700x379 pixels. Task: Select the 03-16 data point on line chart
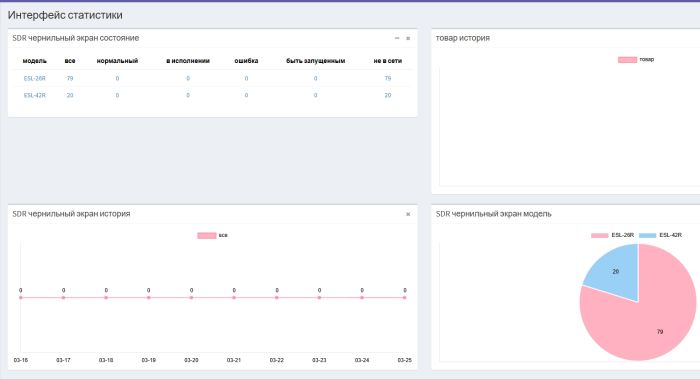click(x=21, y=297)
